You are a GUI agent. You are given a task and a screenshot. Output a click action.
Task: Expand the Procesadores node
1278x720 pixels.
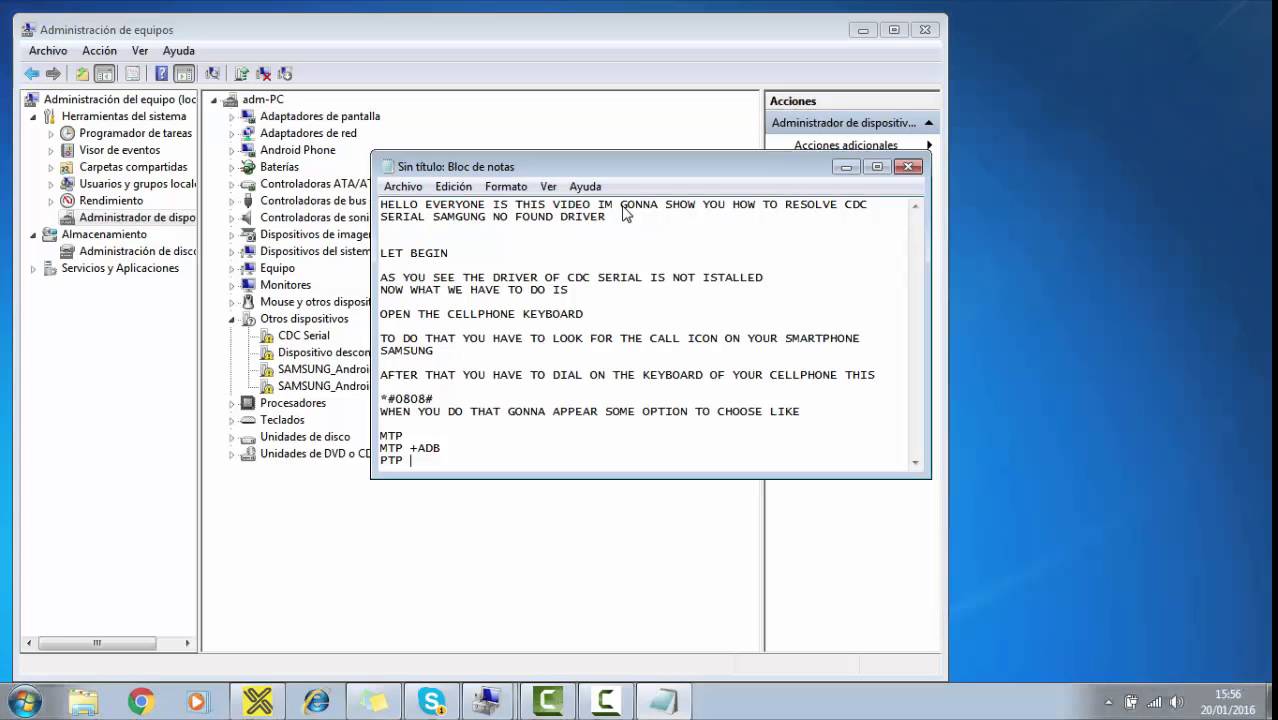[231, 404]
